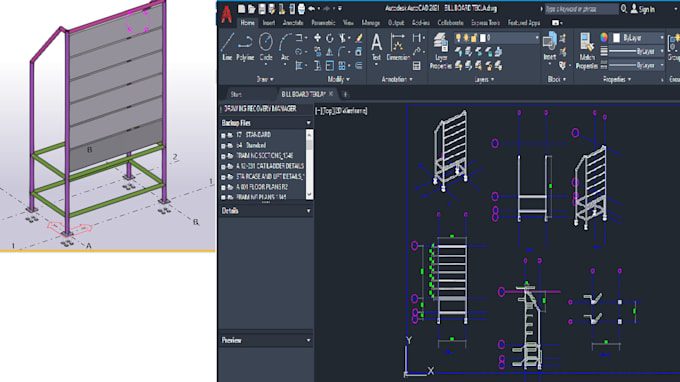Image resolution: width=680 pixels, height=382 pixels.
Task: Click the Copy tool in Modify panel
Action: [x=317, y=52]
